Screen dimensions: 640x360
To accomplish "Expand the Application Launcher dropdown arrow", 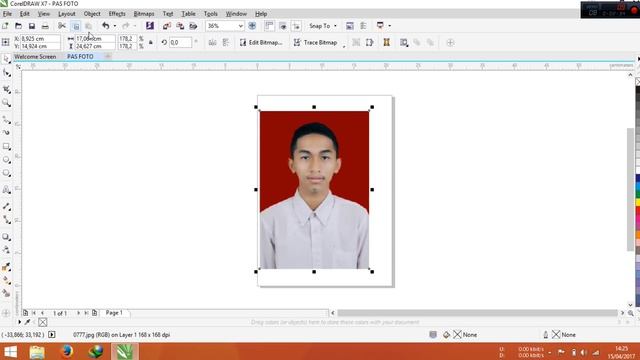I will click(x=389, y=26).
